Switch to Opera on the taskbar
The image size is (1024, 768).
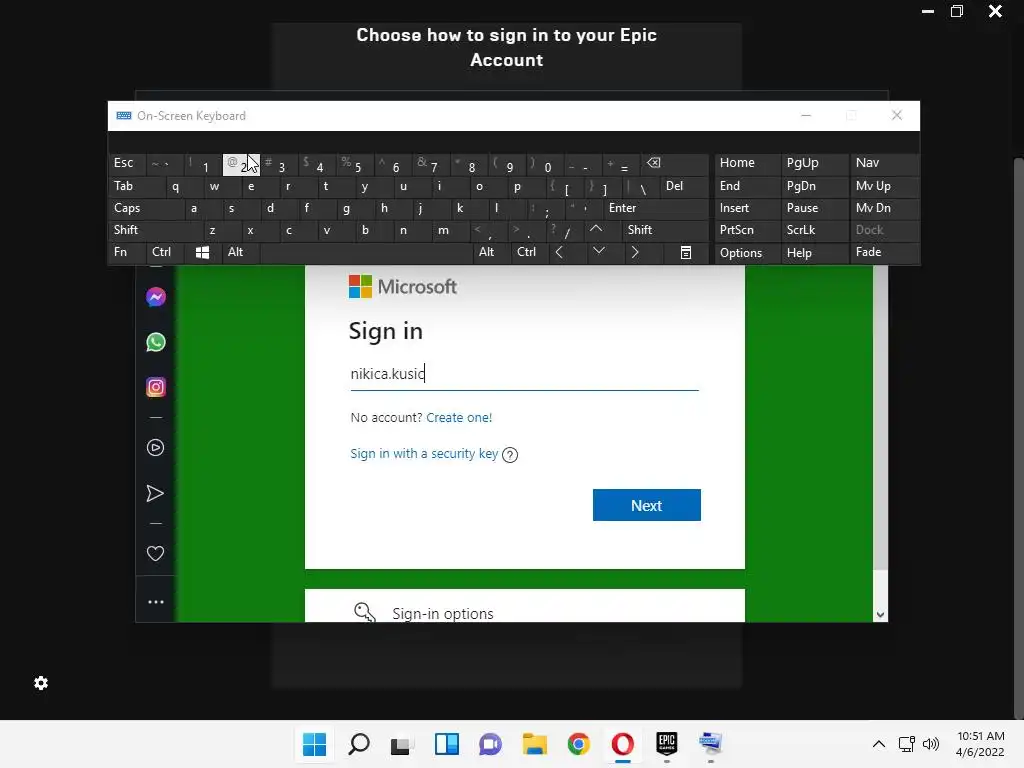click(x=622, y=744)
